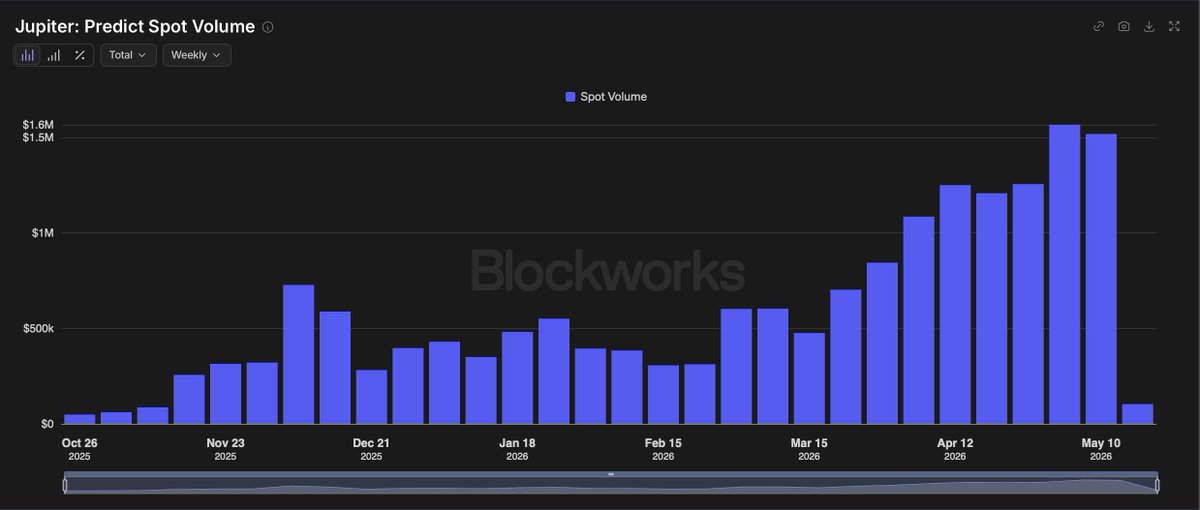Click the tallest bar near $1.6M
Viewport: 1200px width, 510px height.
click(x=1064, y=274)
